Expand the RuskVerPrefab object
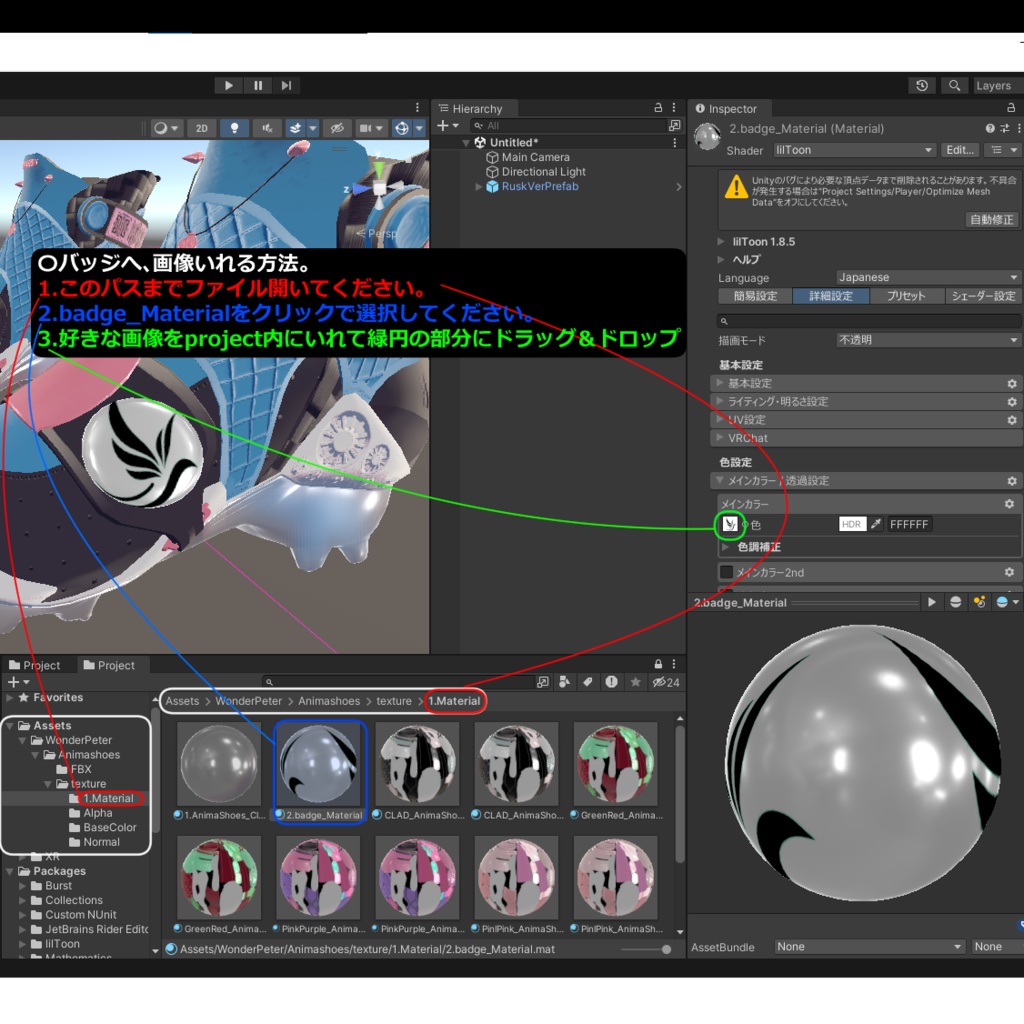This screenshot has width=1024, height=1024. coord(479,186)
